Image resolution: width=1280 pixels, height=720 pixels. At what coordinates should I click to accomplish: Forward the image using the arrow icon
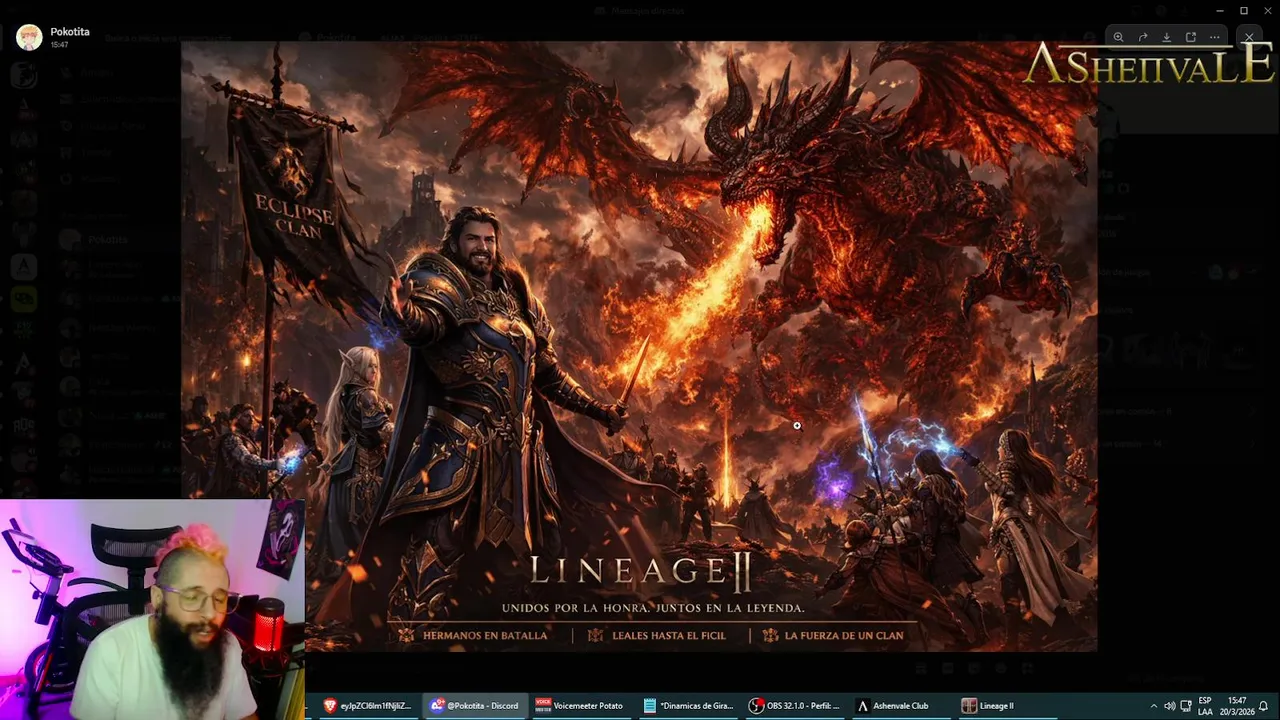tap(1142, 37)
